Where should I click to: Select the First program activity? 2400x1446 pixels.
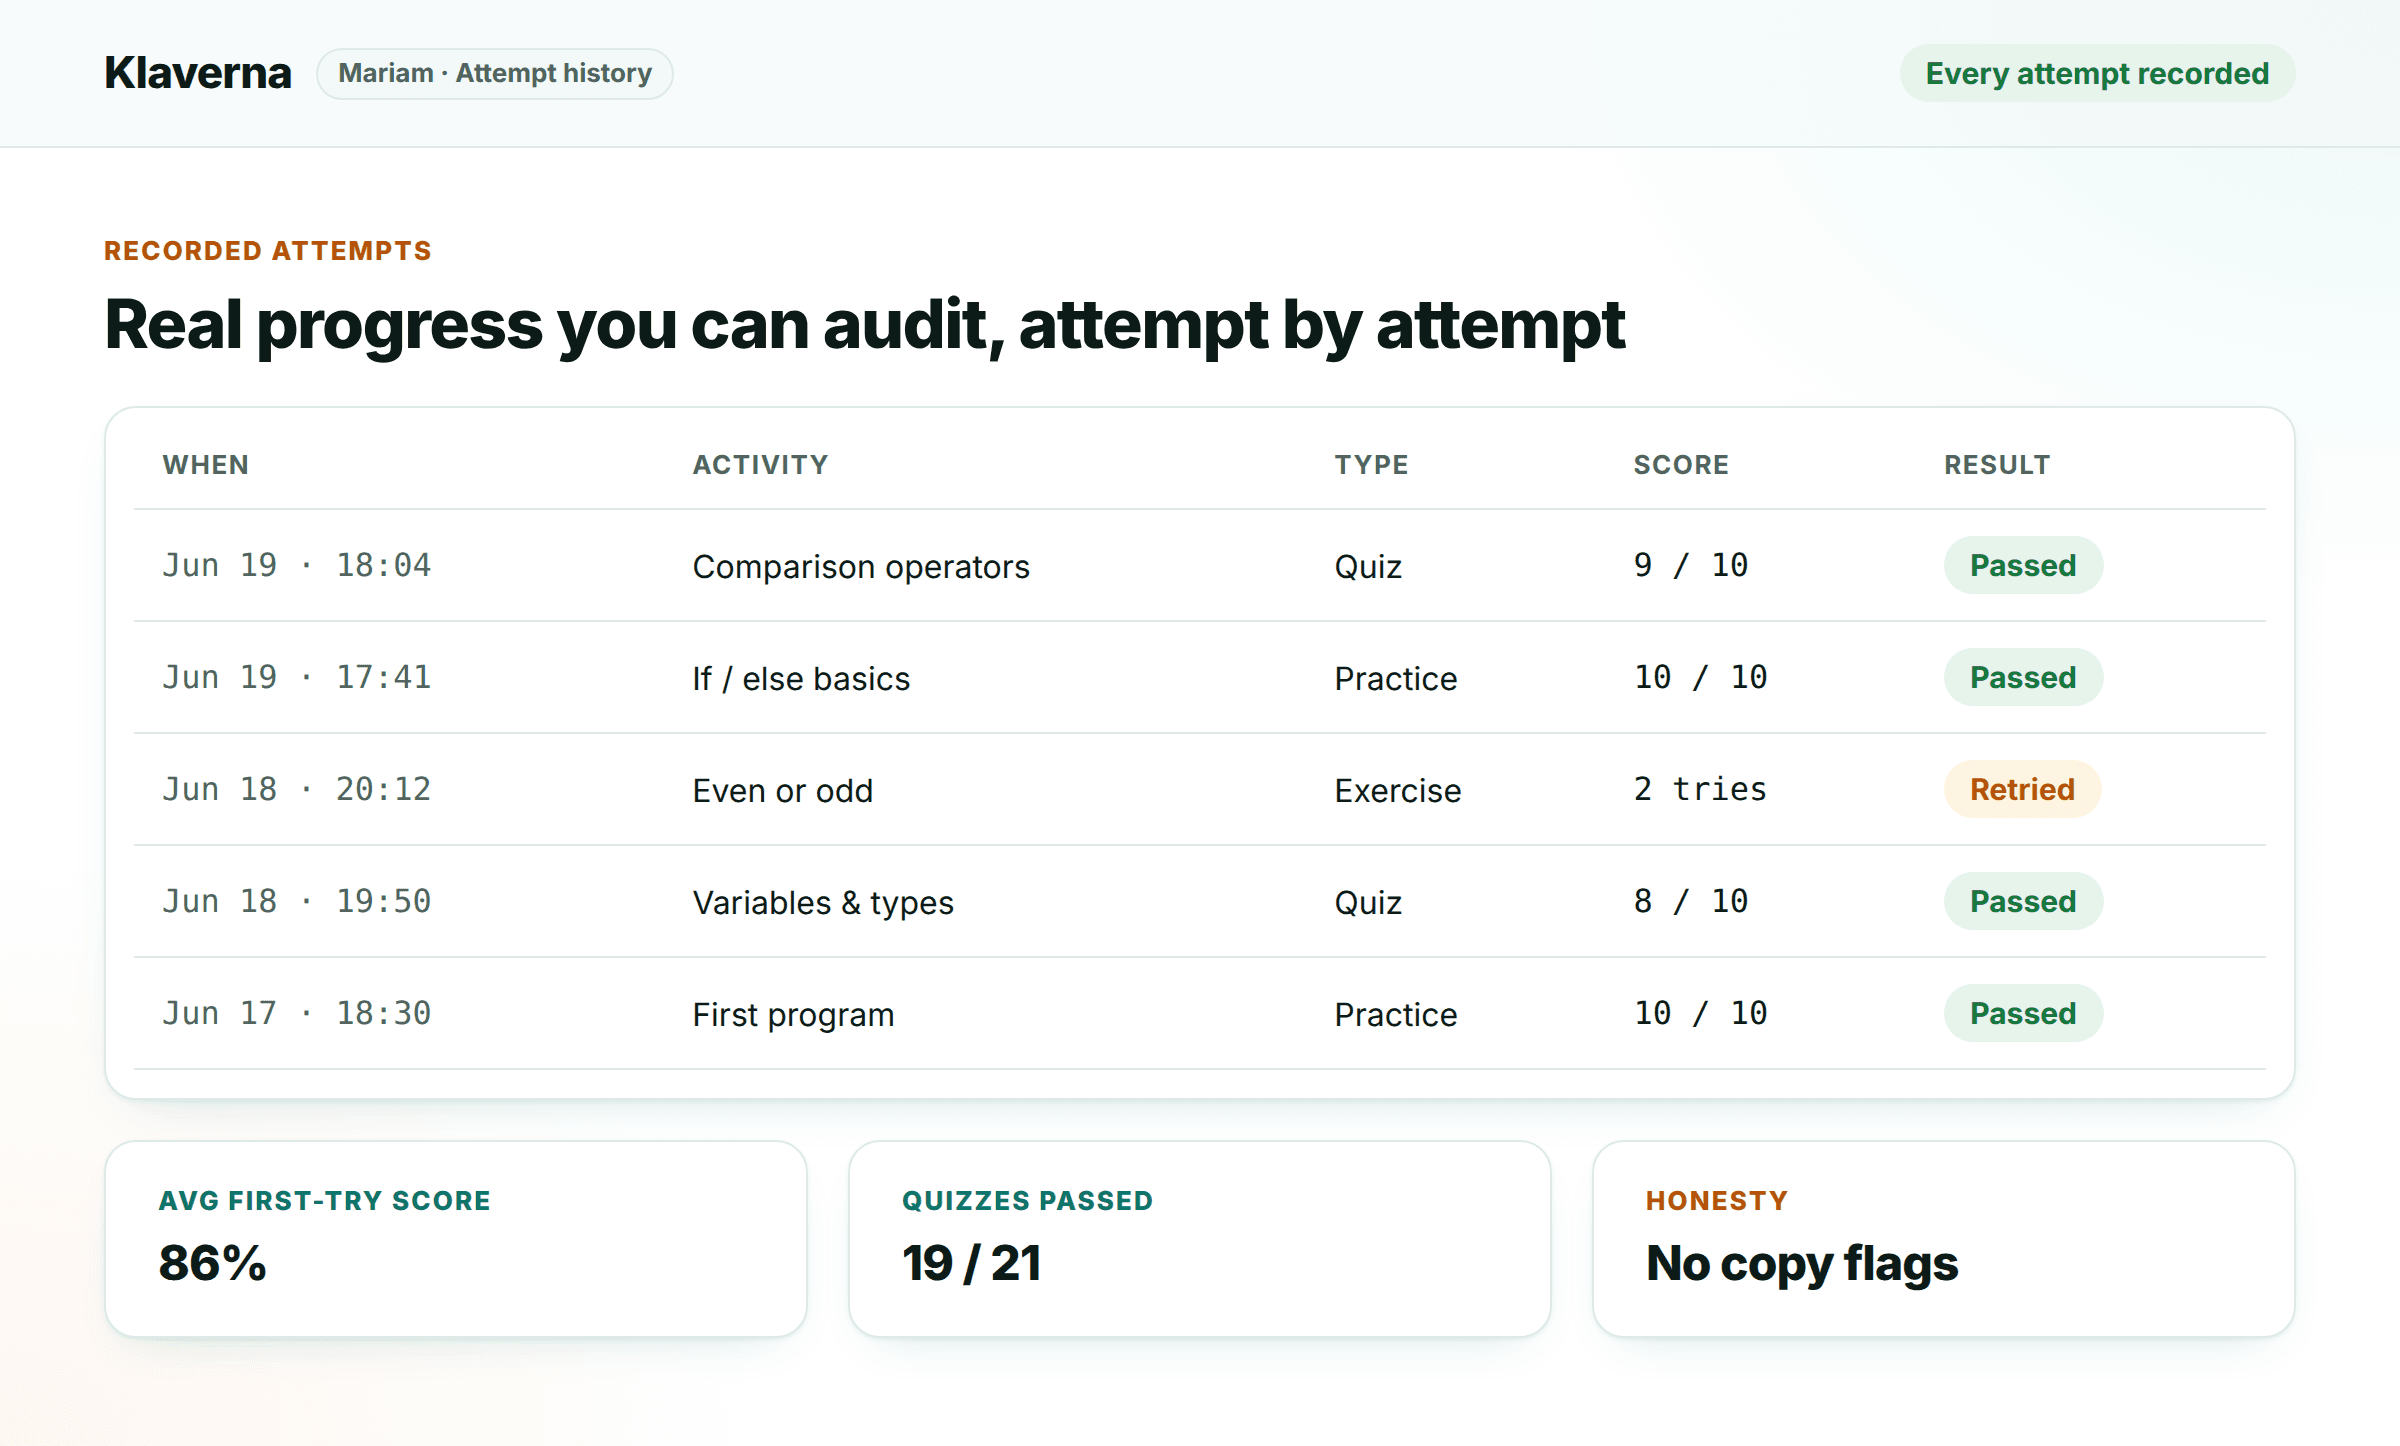pos(794,1014)
